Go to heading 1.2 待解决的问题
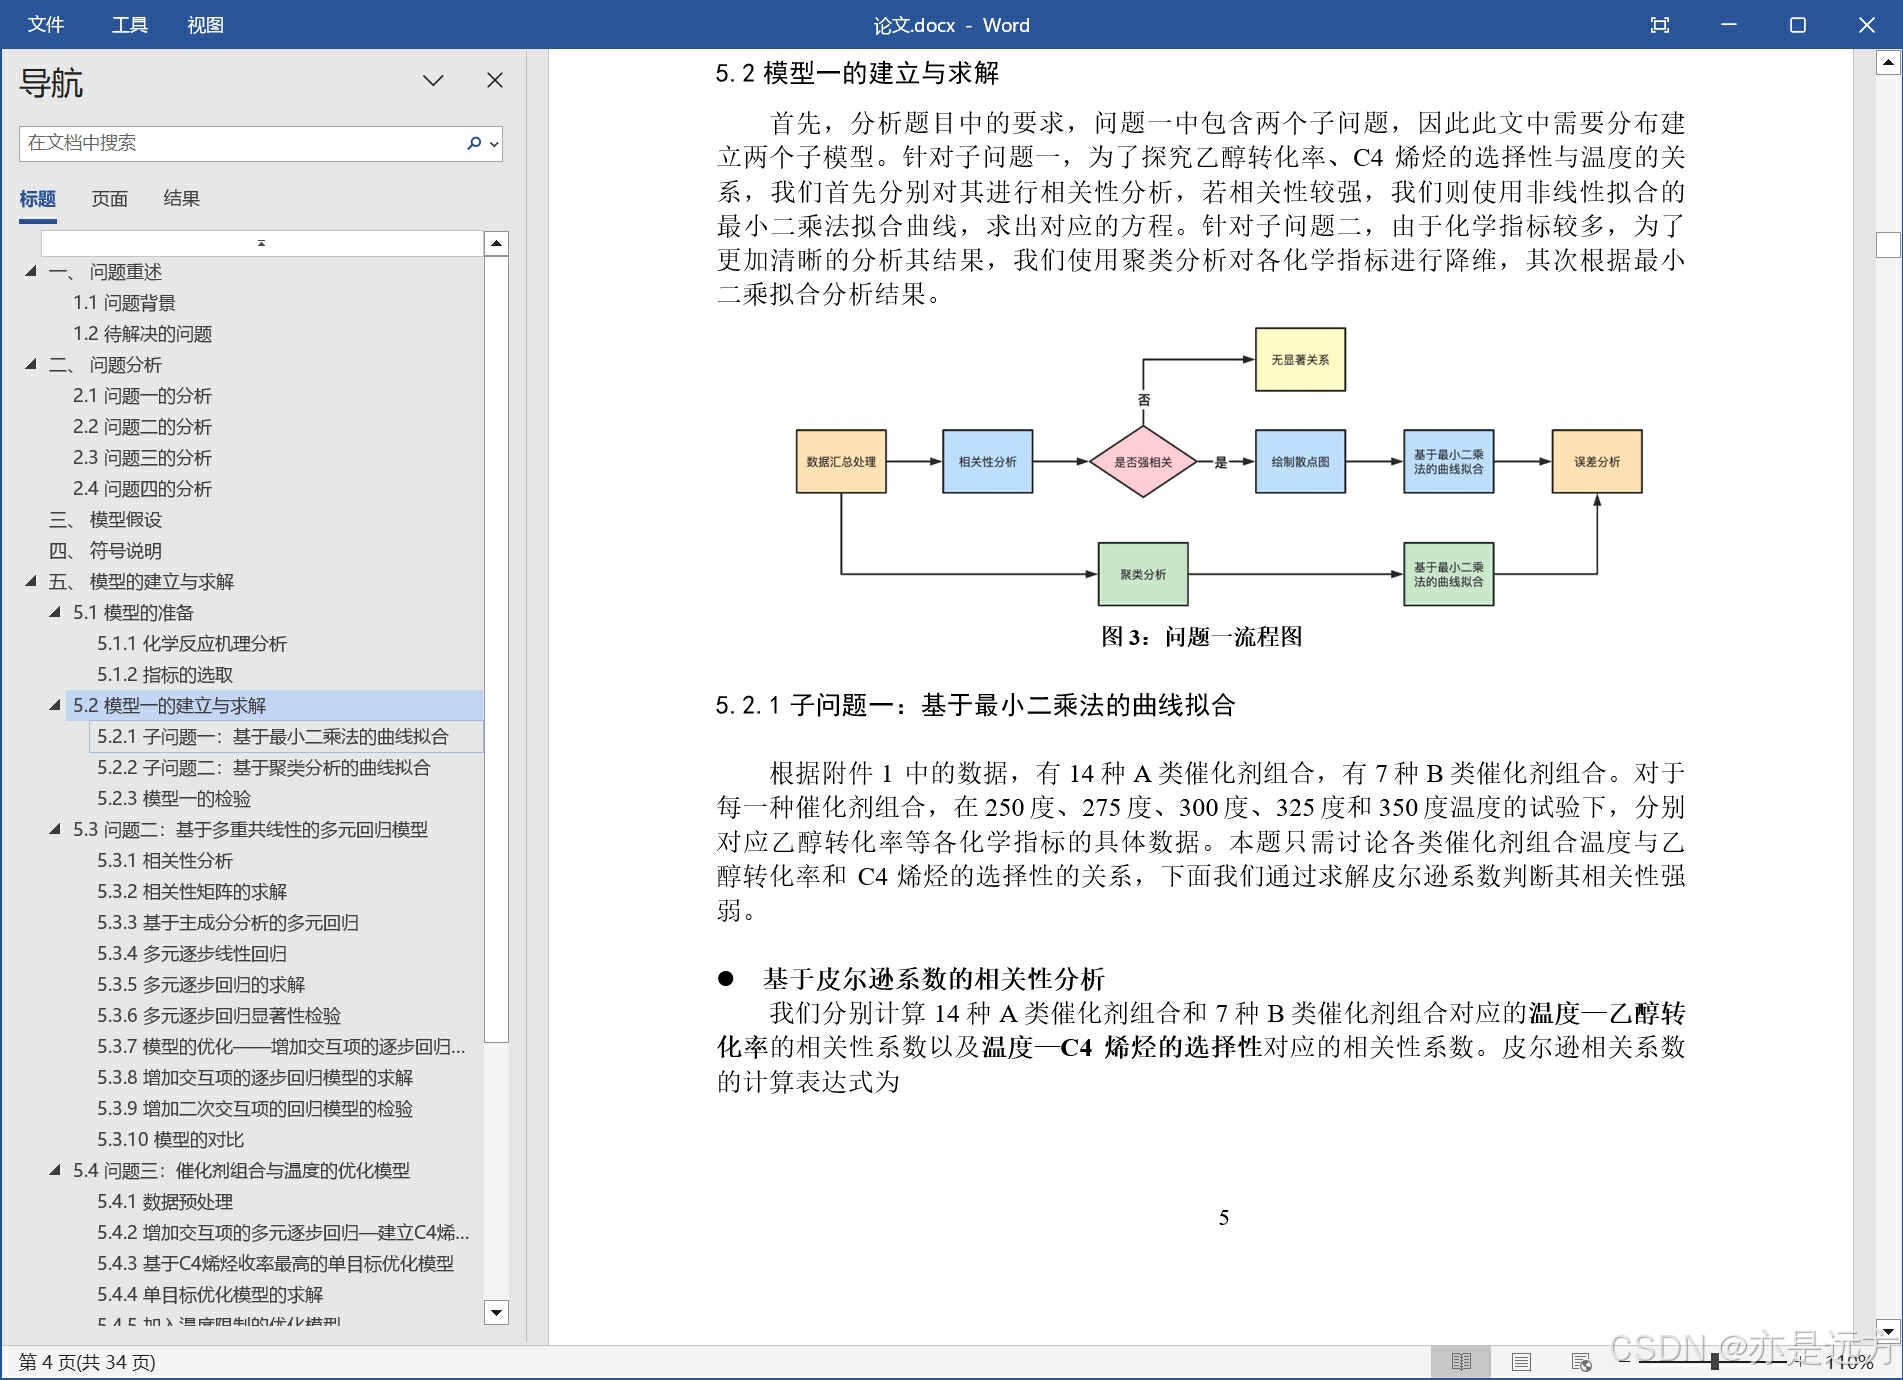The image size is (1903, 1380). click(142, 333)
